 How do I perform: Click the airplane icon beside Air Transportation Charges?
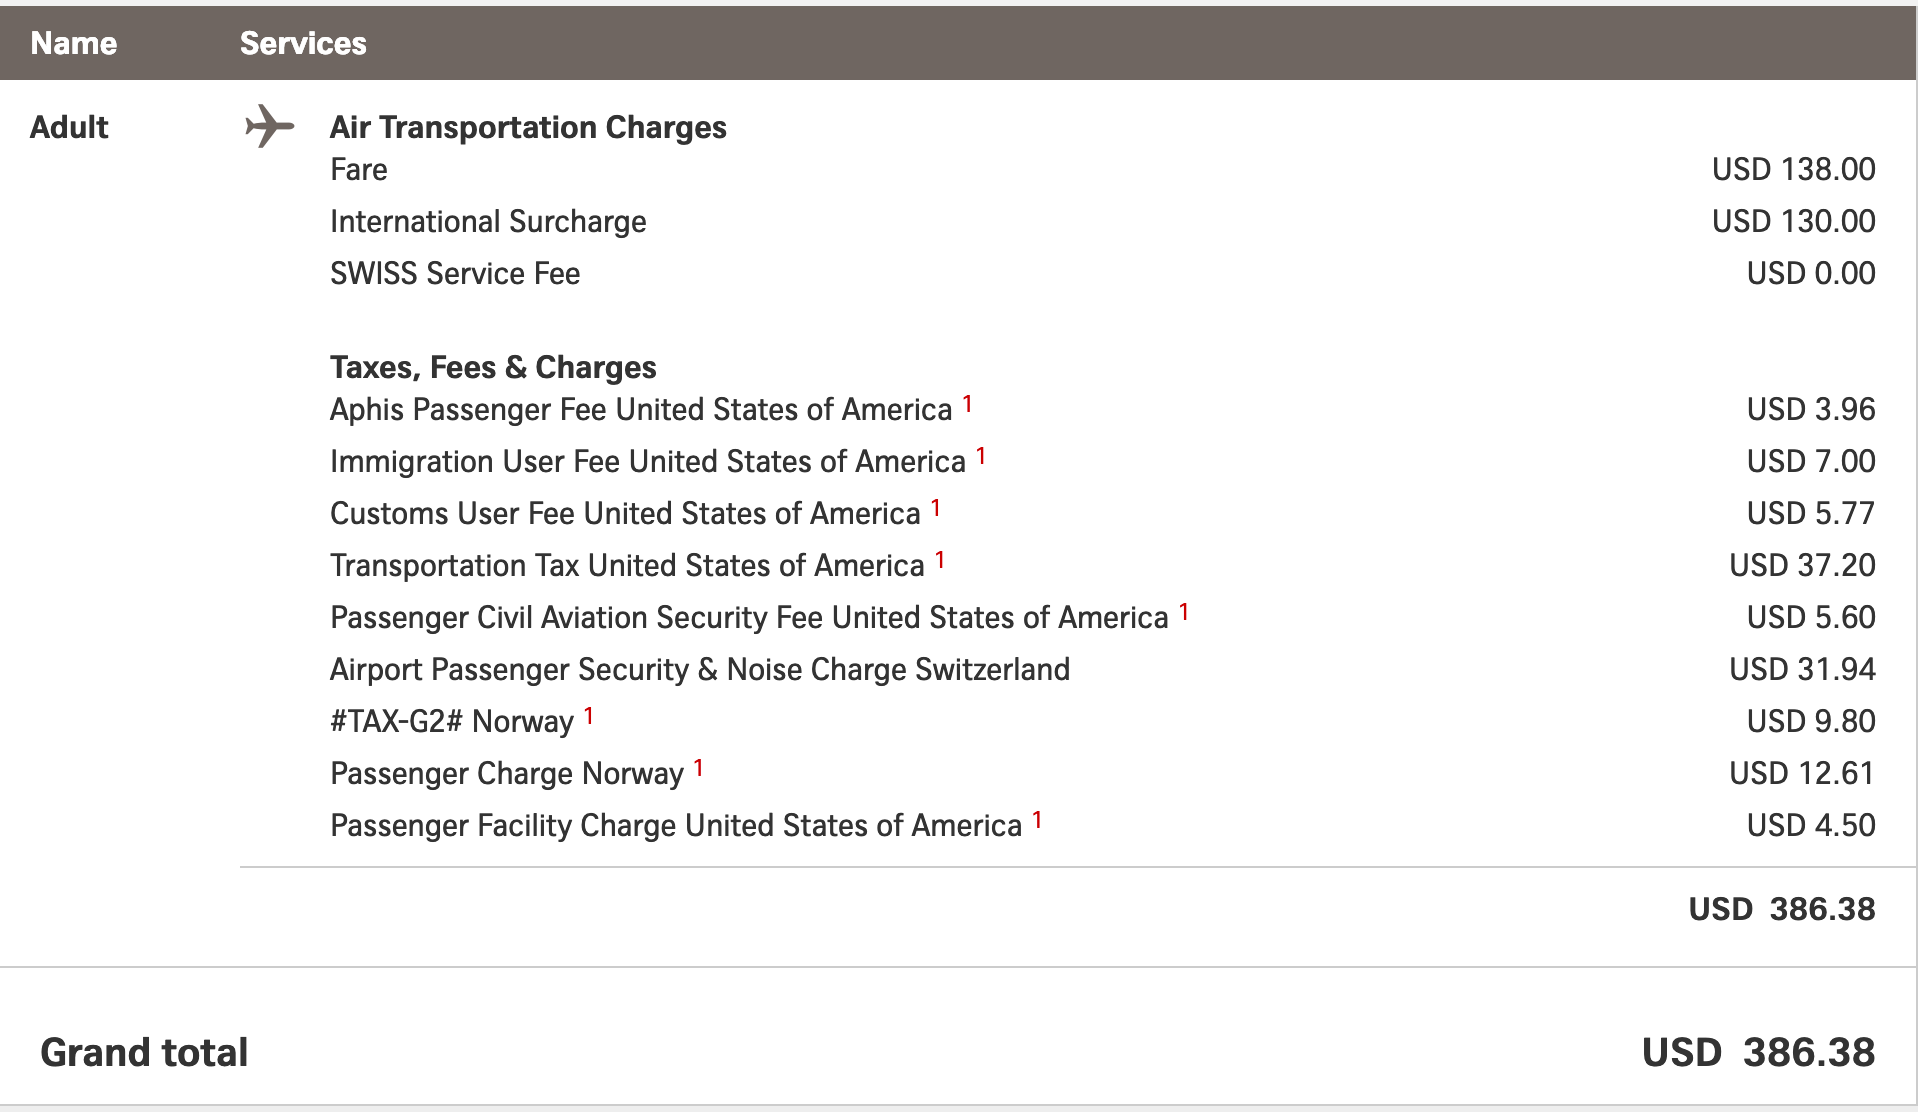point(269,126)
